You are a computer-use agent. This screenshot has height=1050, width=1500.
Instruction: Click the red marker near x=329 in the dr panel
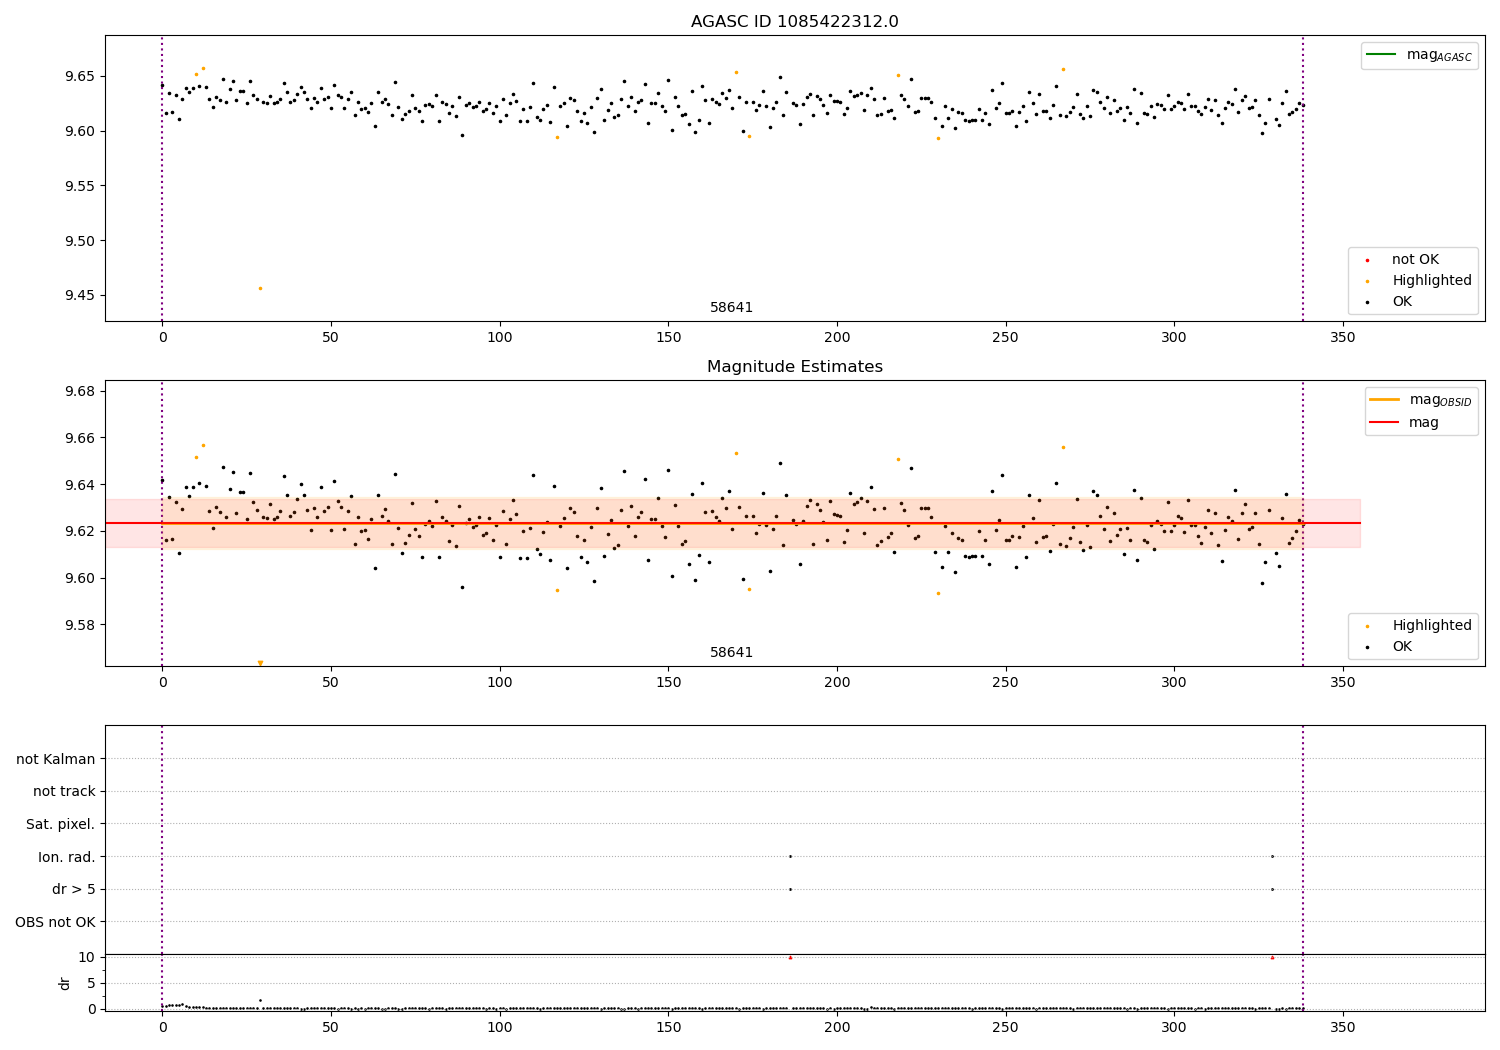(x=1272, y=957)
